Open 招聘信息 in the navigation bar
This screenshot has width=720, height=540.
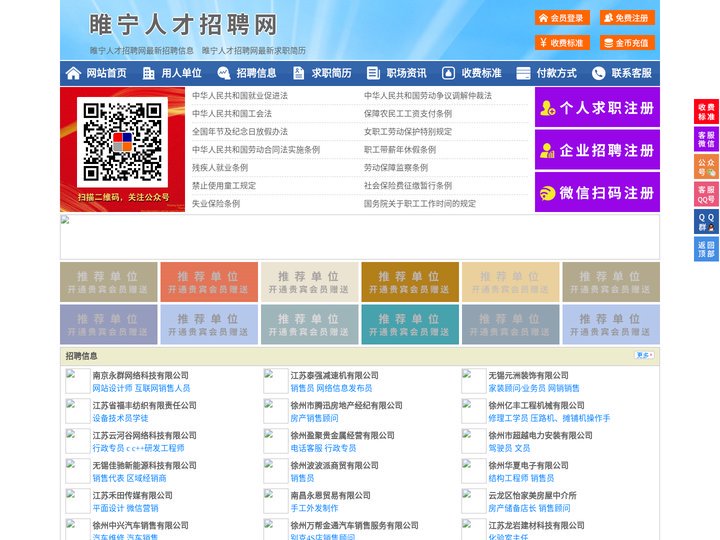[256, 73]
